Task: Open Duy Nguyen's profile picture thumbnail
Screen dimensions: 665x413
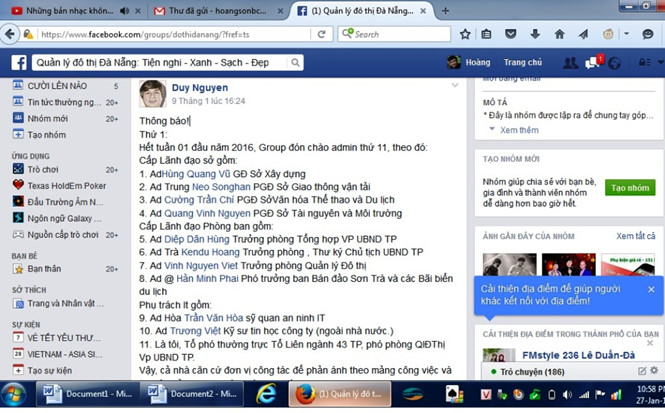Action: (x=153, y=94)
